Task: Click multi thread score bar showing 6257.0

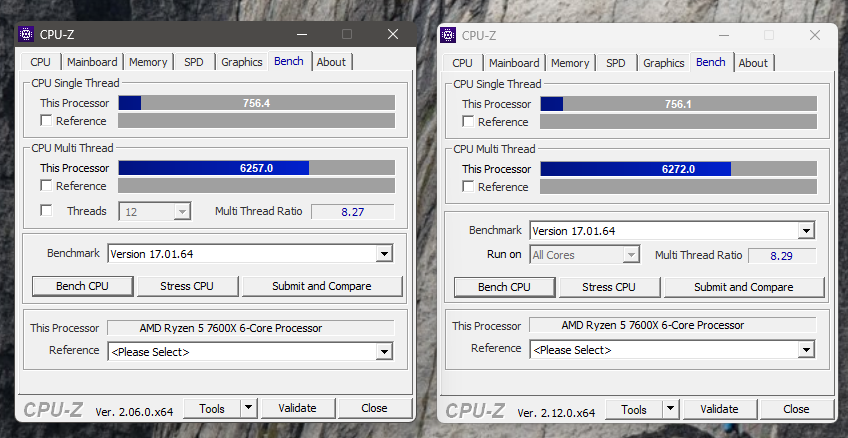Action: (256, 168)
